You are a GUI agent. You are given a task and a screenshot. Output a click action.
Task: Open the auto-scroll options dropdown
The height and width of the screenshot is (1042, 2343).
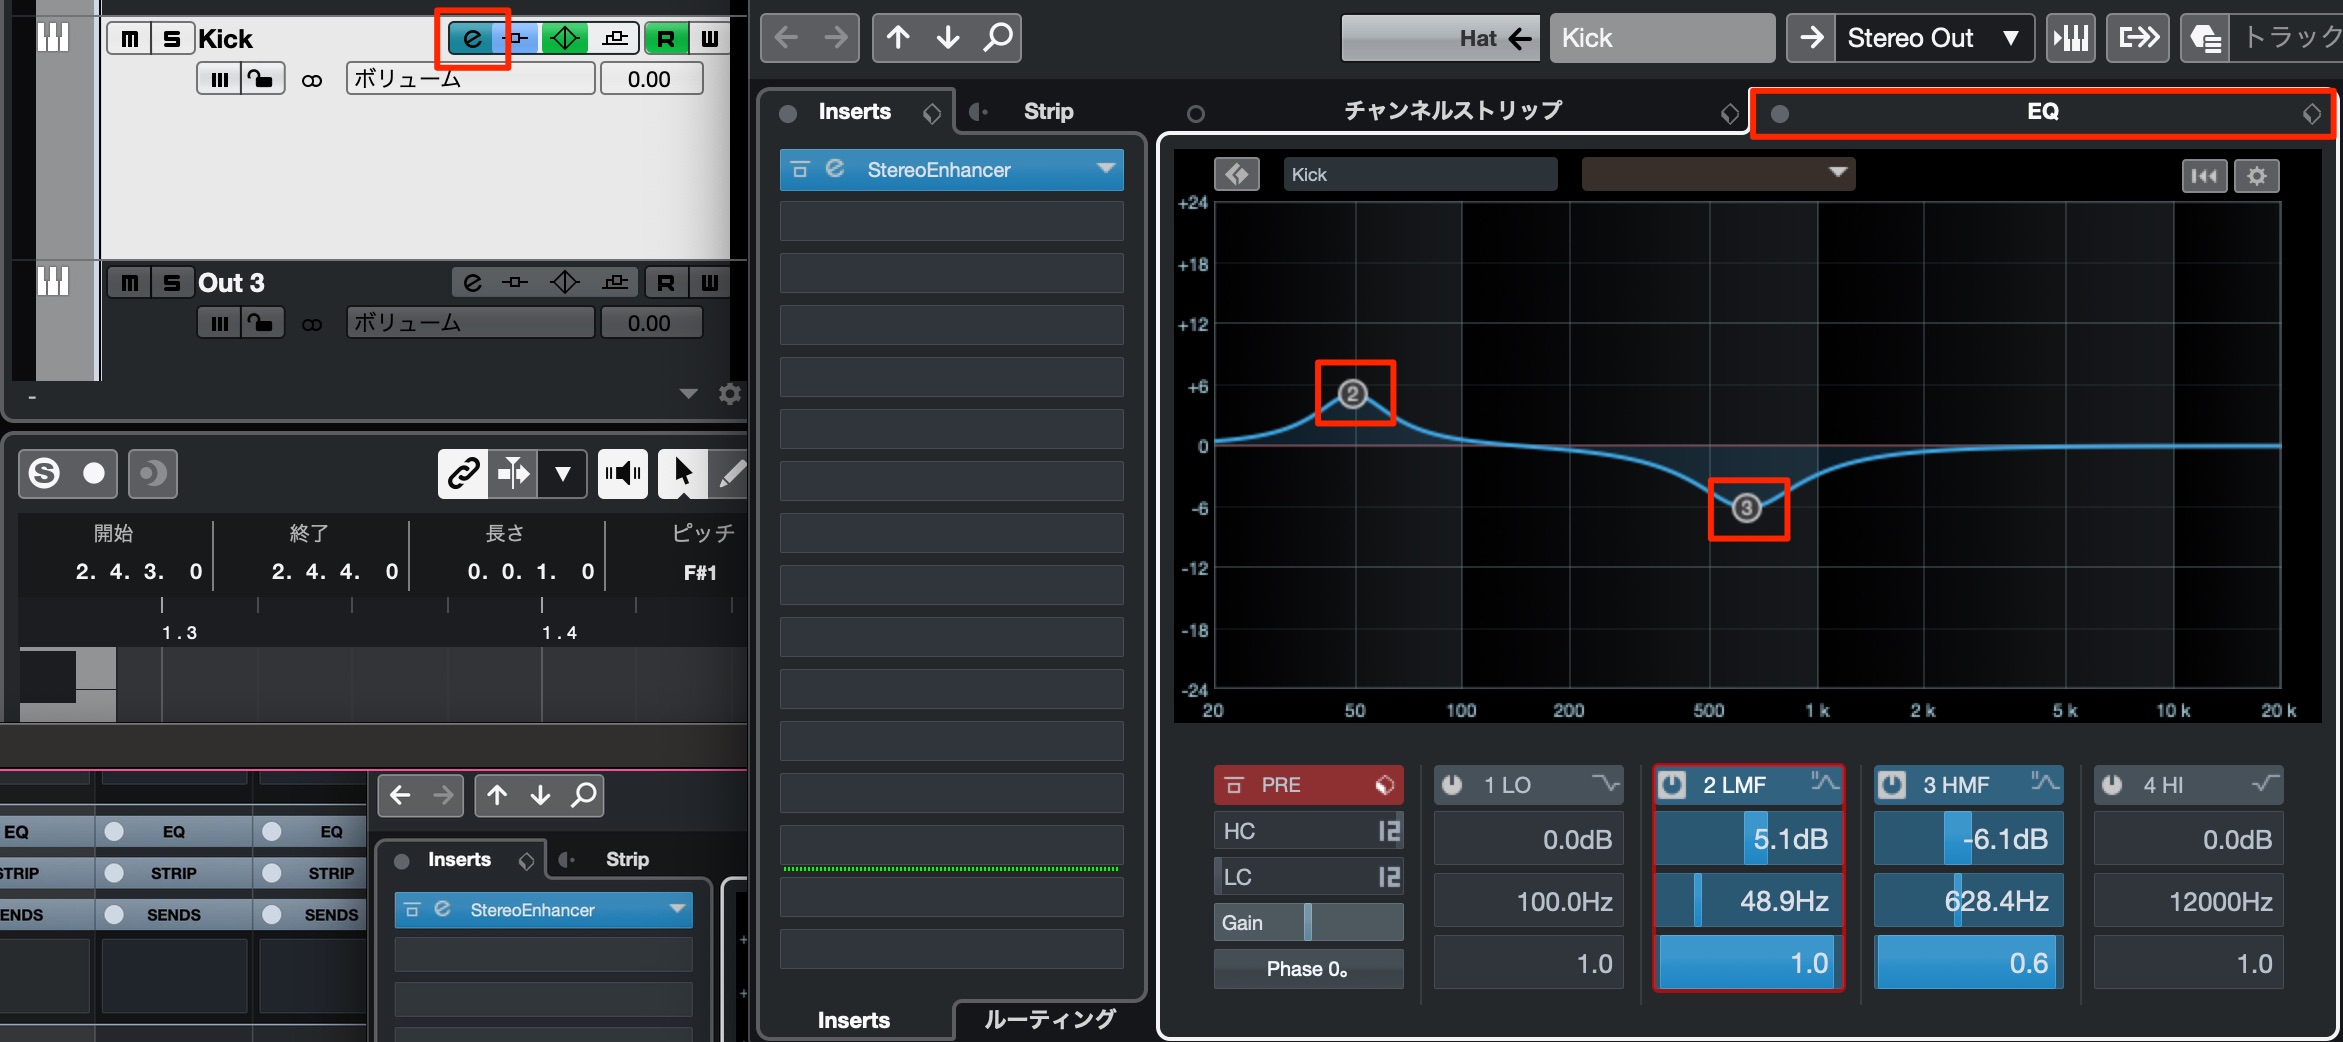[x=563, y=473]
